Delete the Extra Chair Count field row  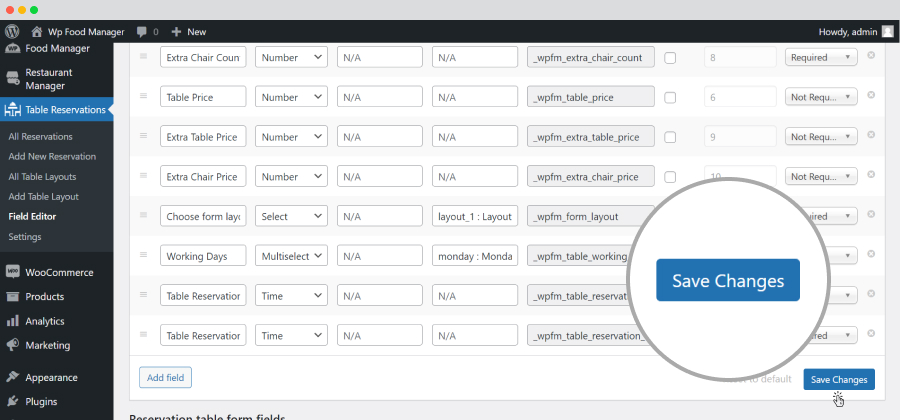(x=871, y=55)
